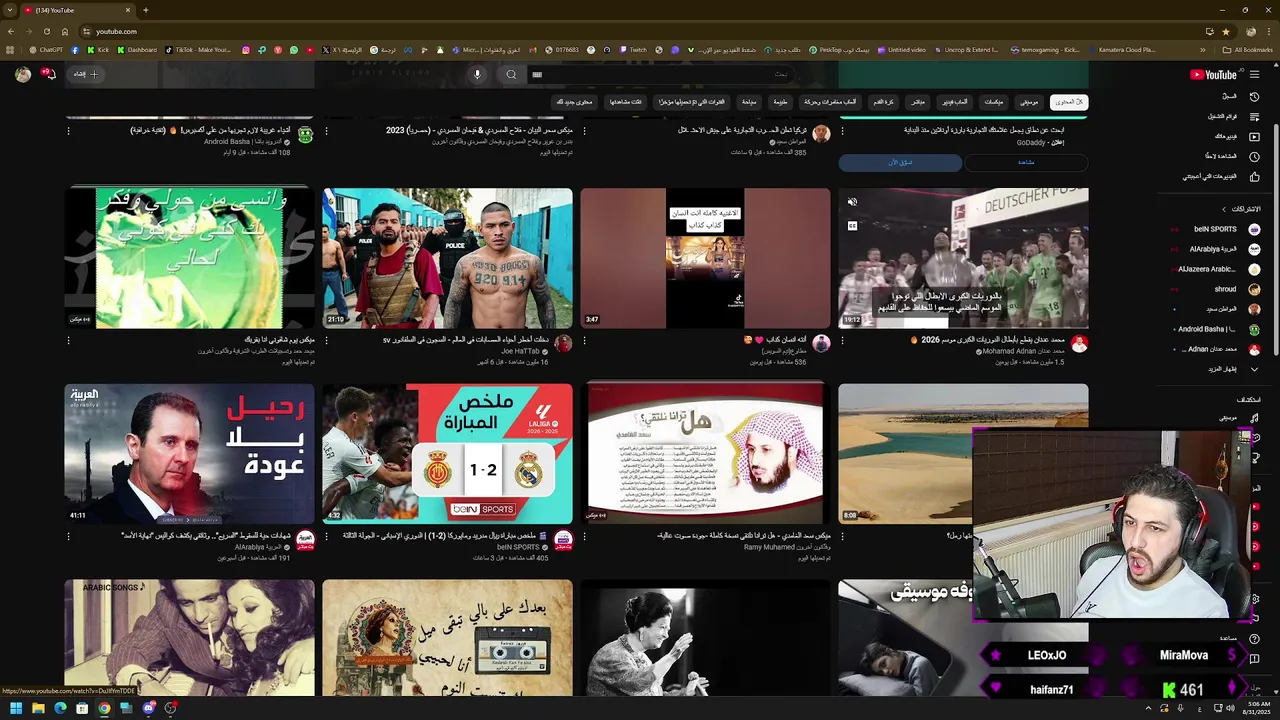This screenshot has height=720, width=1280.
Task: Expand the Subscriptions section header arrow
Action: (1224, 209)
